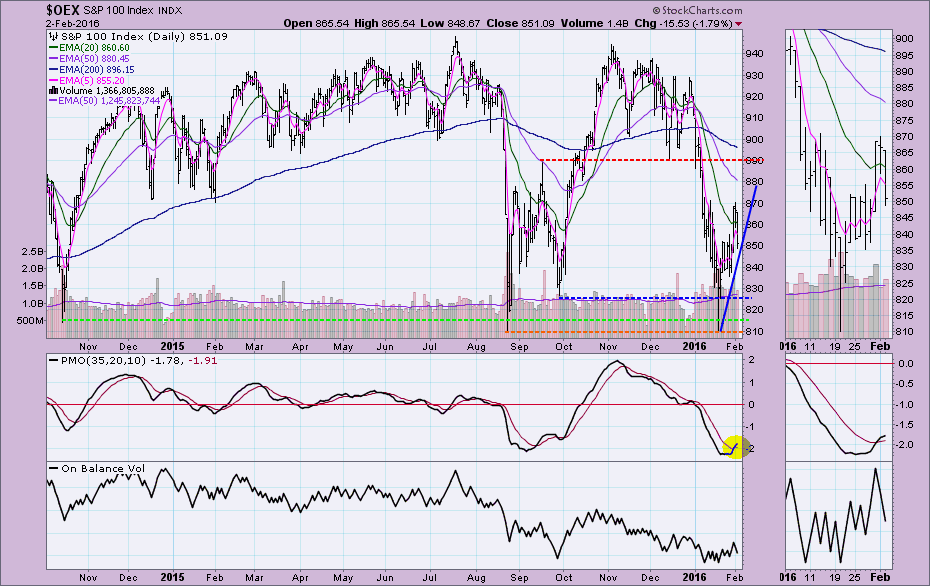930x586 pixels.
Task: Click the 2.5B volume axis label
Action: [33, 251]
